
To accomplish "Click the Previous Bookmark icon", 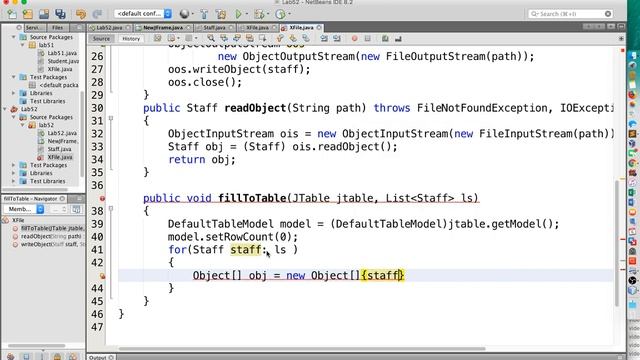I will [280, 39].
